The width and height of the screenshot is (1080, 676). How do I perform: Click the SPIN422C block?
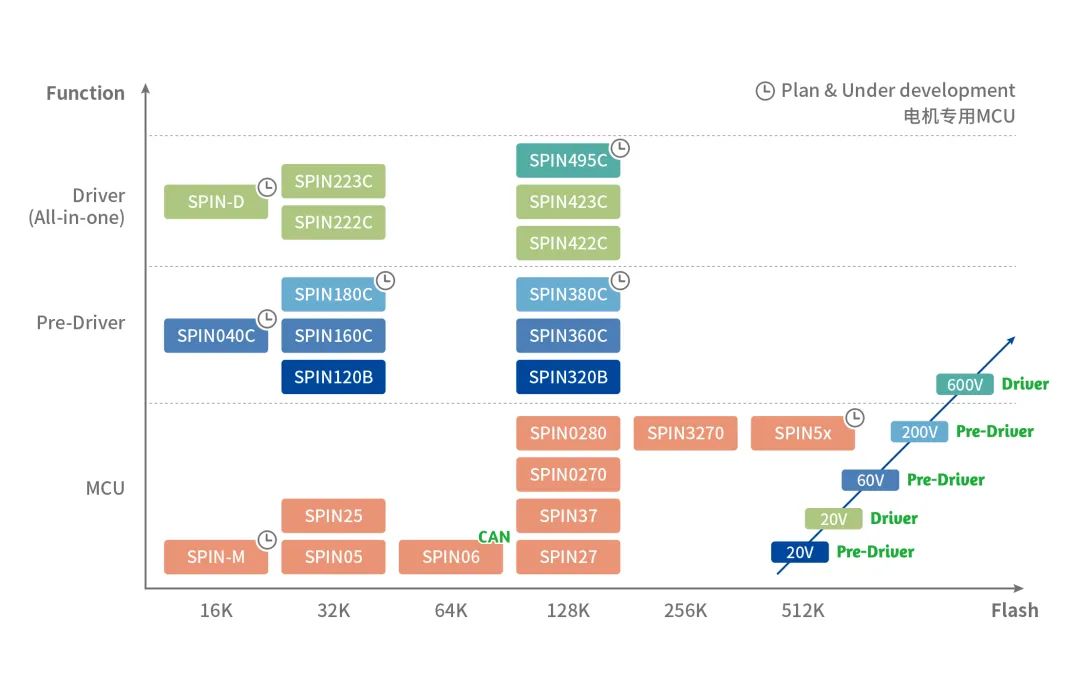(568, 243)
